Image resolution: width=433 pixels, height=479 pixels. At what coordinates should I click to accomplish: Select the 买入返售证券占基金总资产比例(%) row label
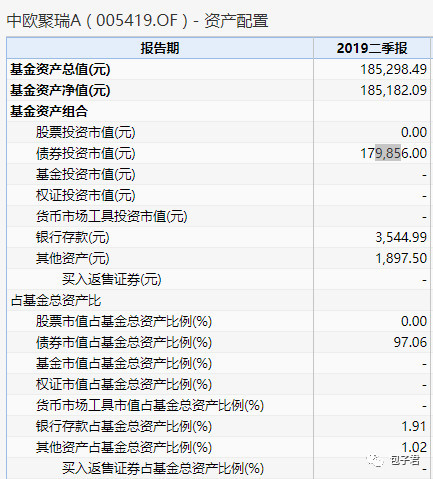coord(163,468)
